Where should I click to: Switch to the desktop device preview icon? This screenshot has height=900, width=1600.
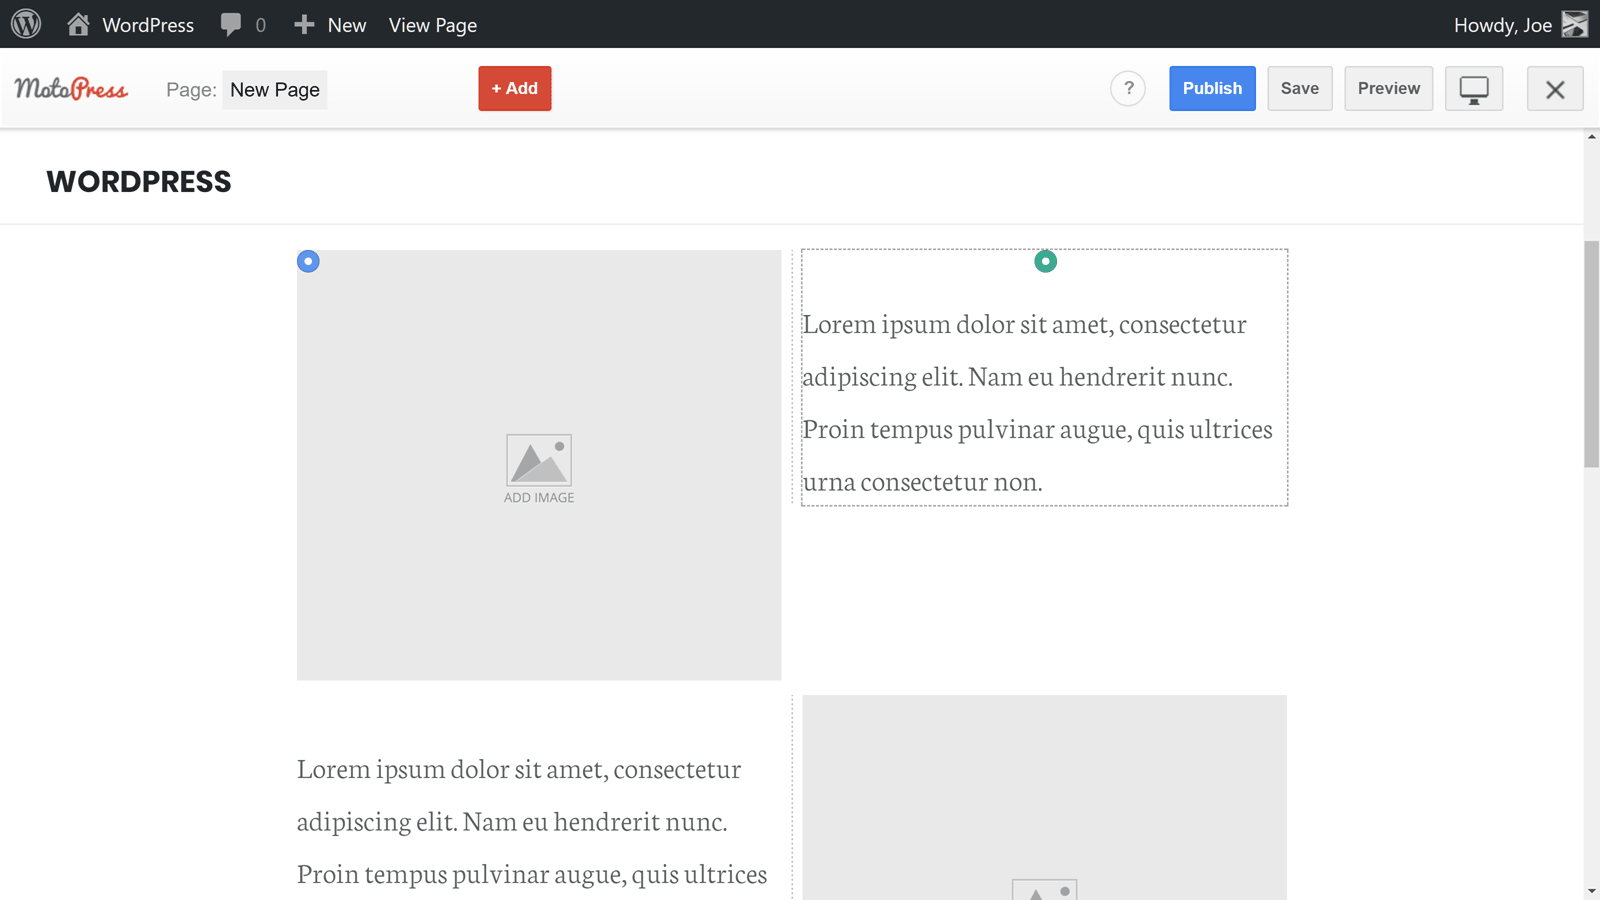[x=1474, y=89]
